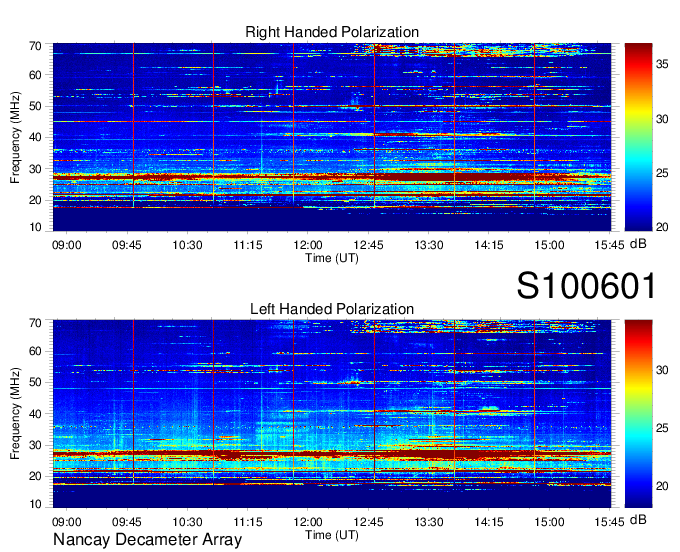
Task: Click 10 frequency tick on Right Handed plot
Action: coord(35,227)
